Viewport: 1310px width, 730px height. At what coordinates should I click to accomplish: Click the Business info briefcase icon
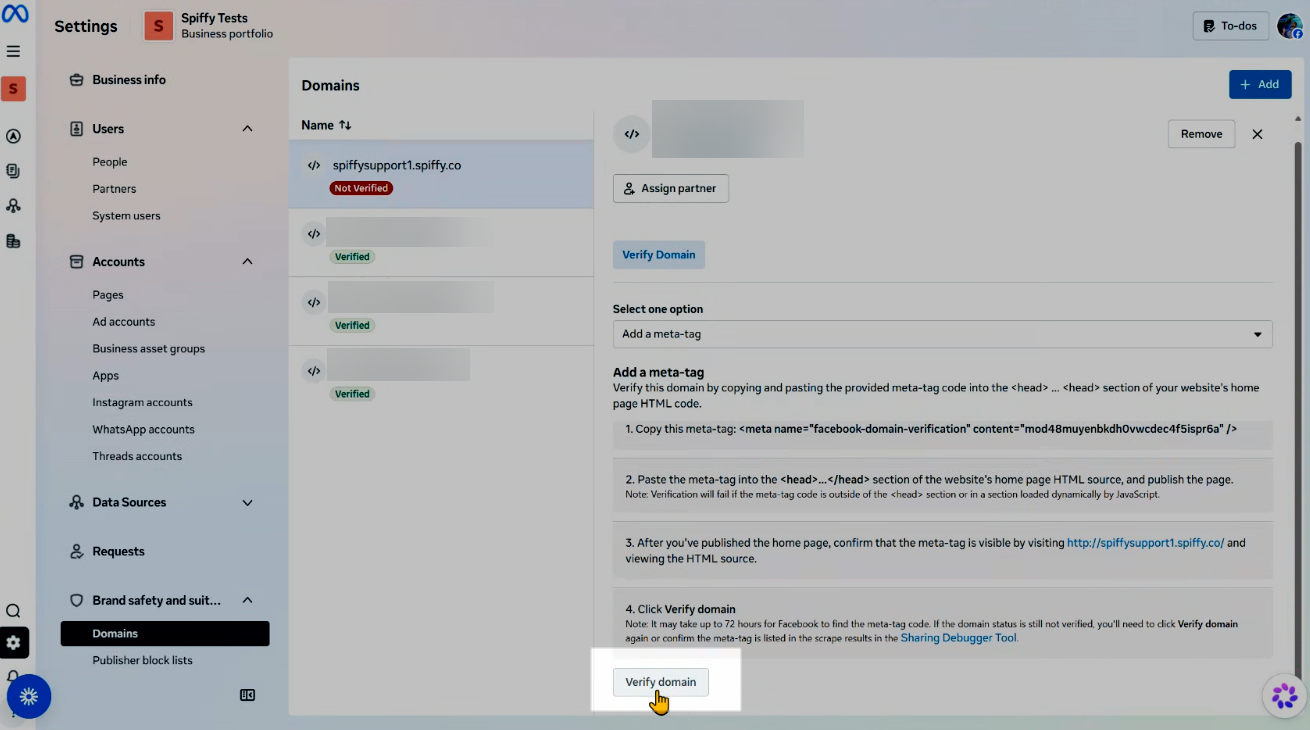(76, 80)
